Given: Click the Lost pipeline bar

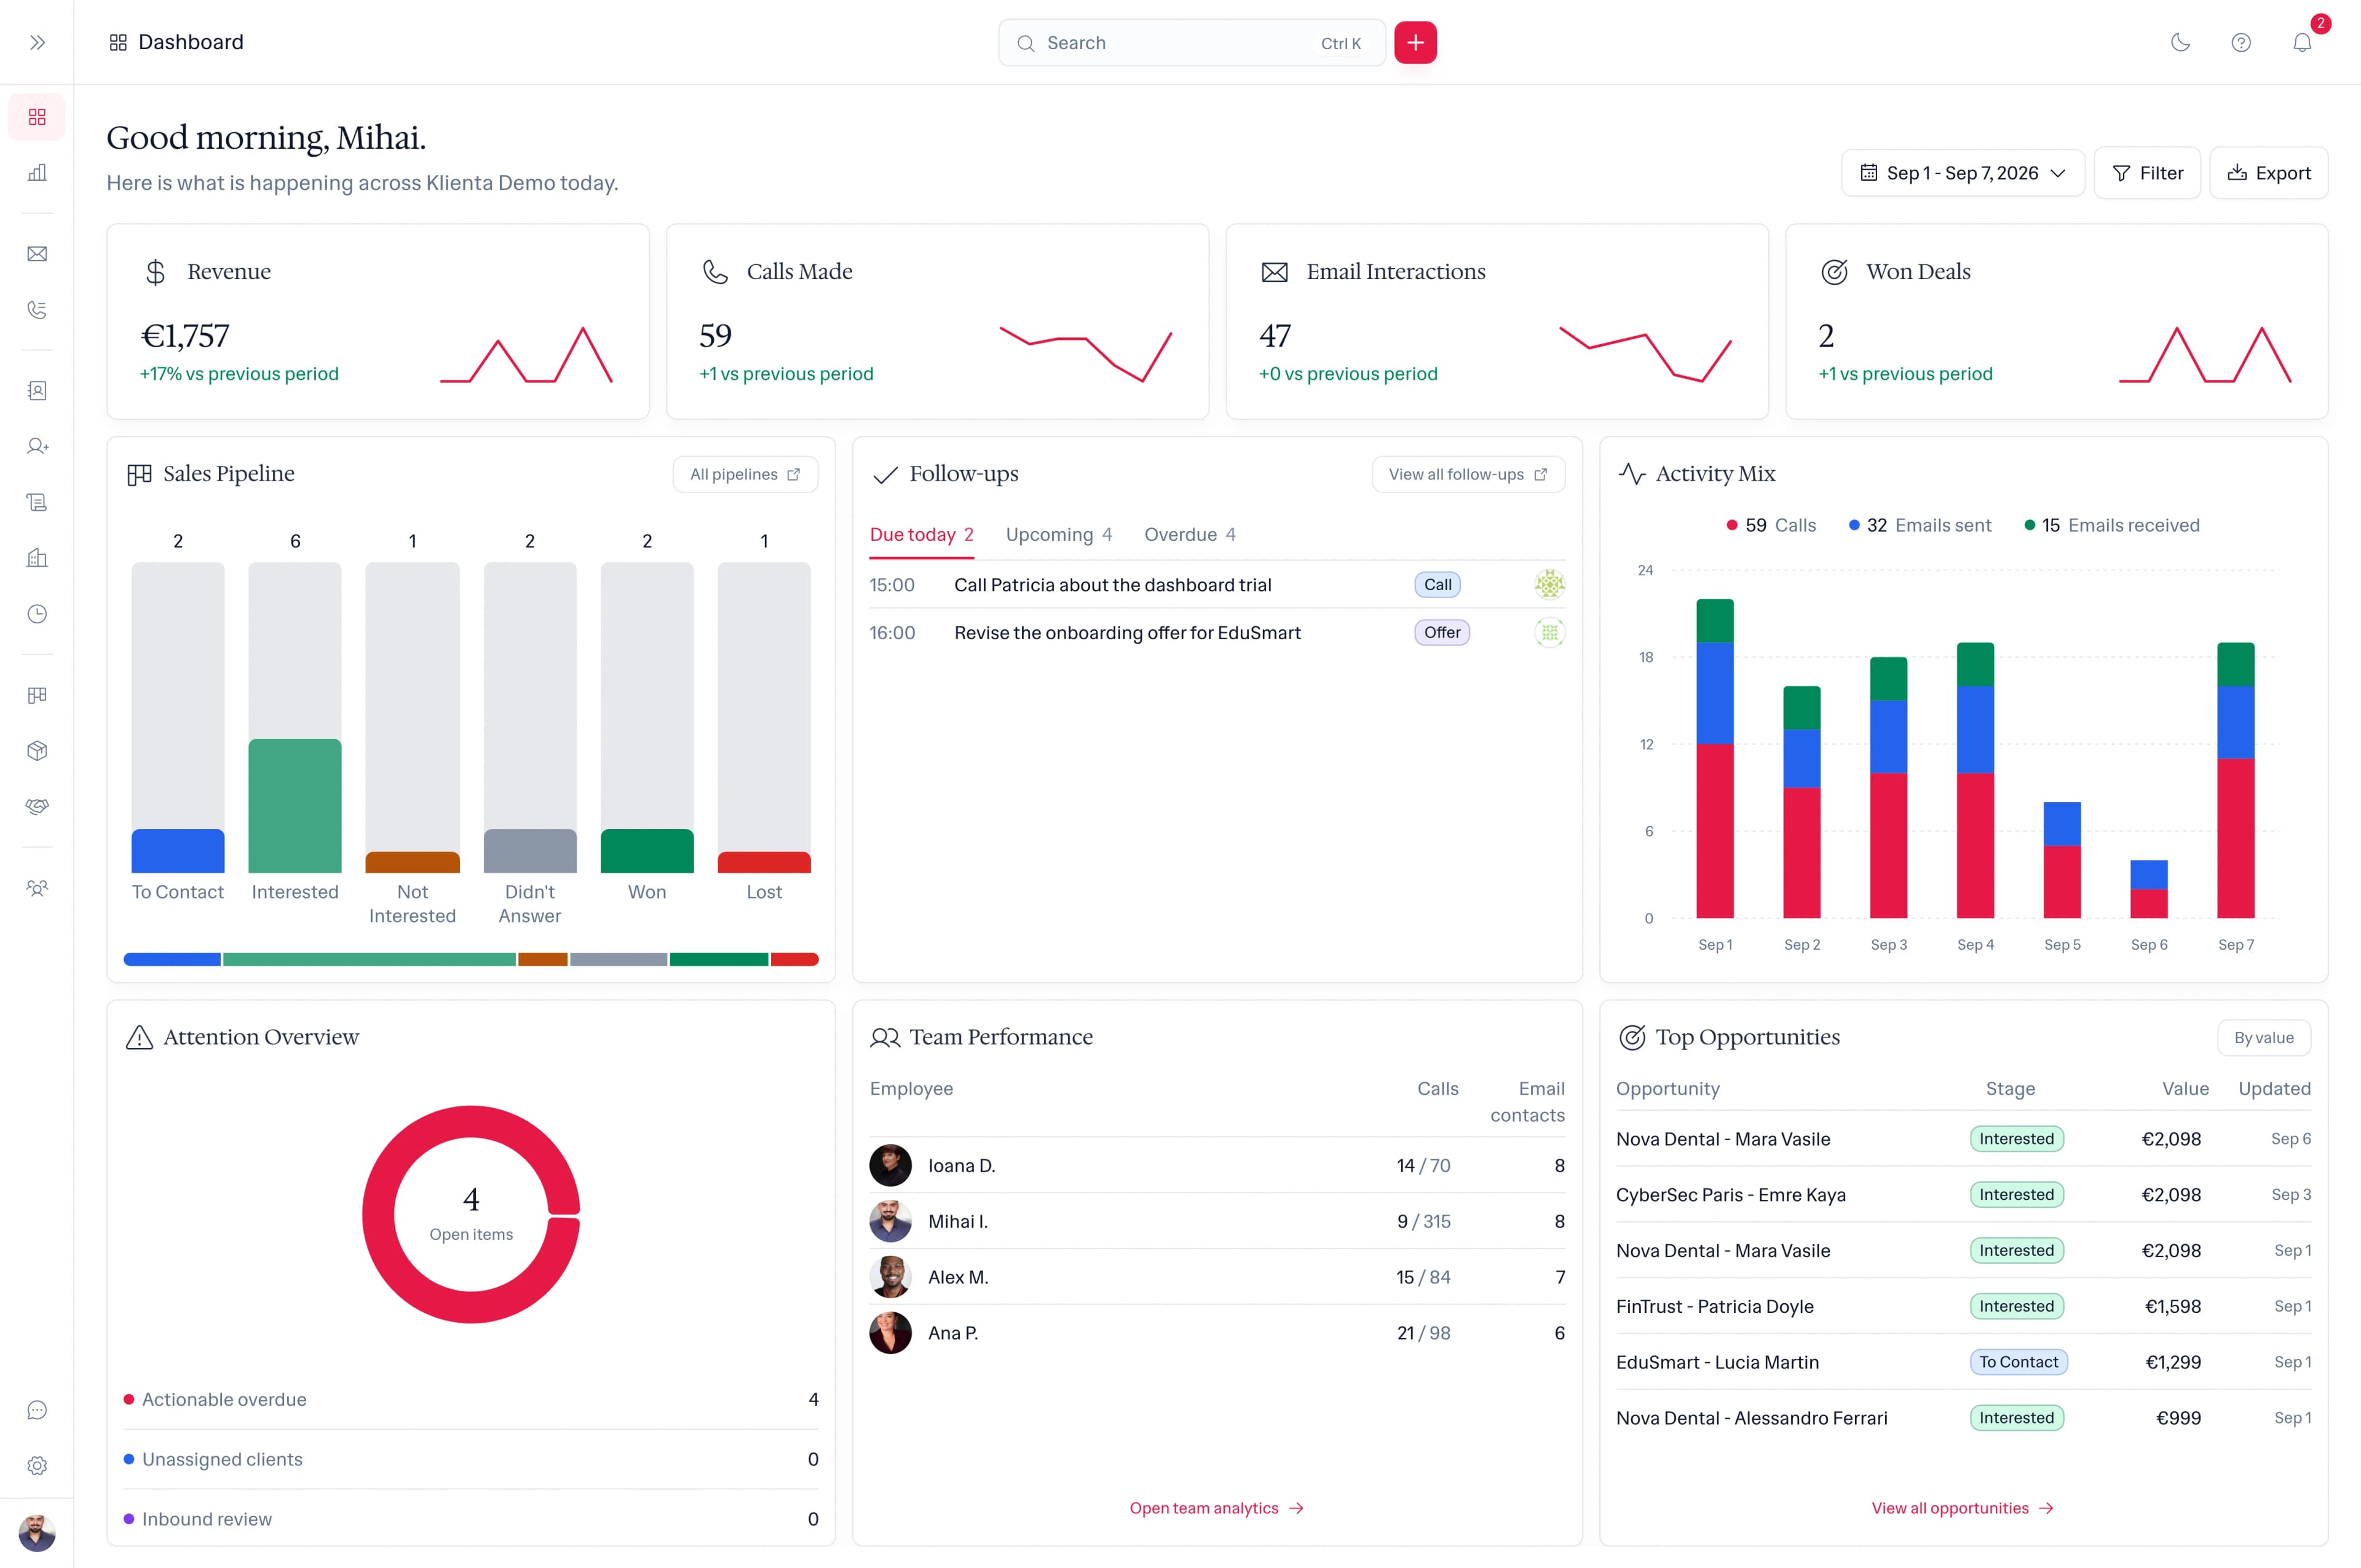Looking at the screenshot, I should [x=764, y=862].
